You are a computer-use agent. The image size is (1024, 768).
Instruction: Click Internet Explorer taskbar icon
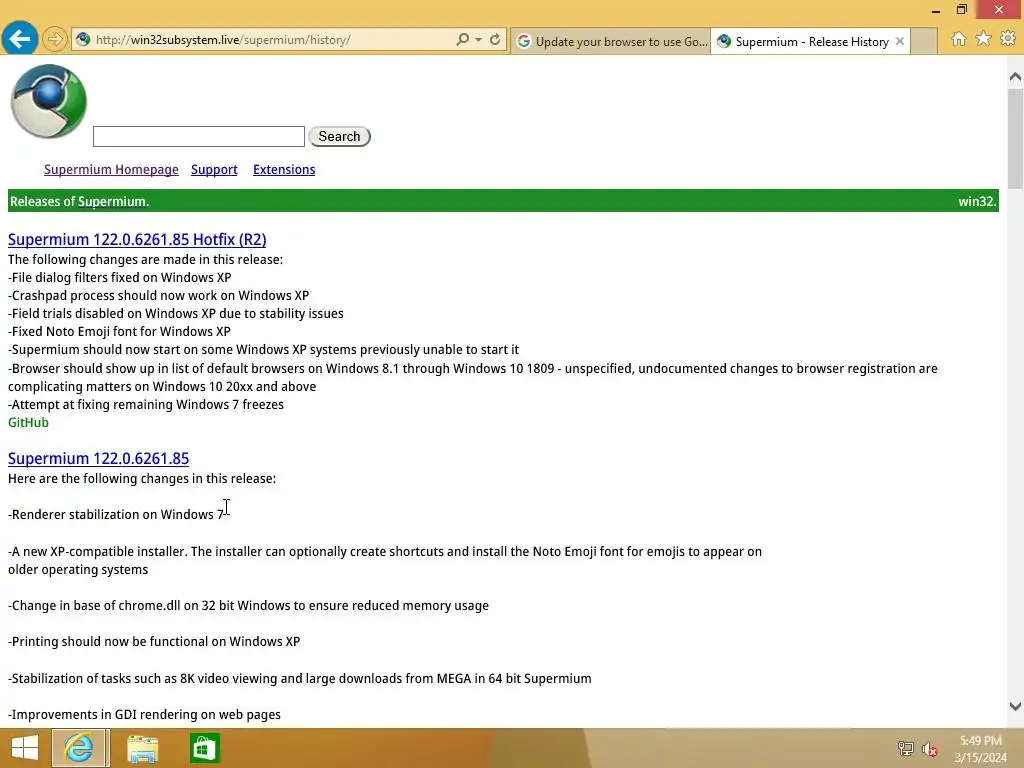click(x=79, y=748)
